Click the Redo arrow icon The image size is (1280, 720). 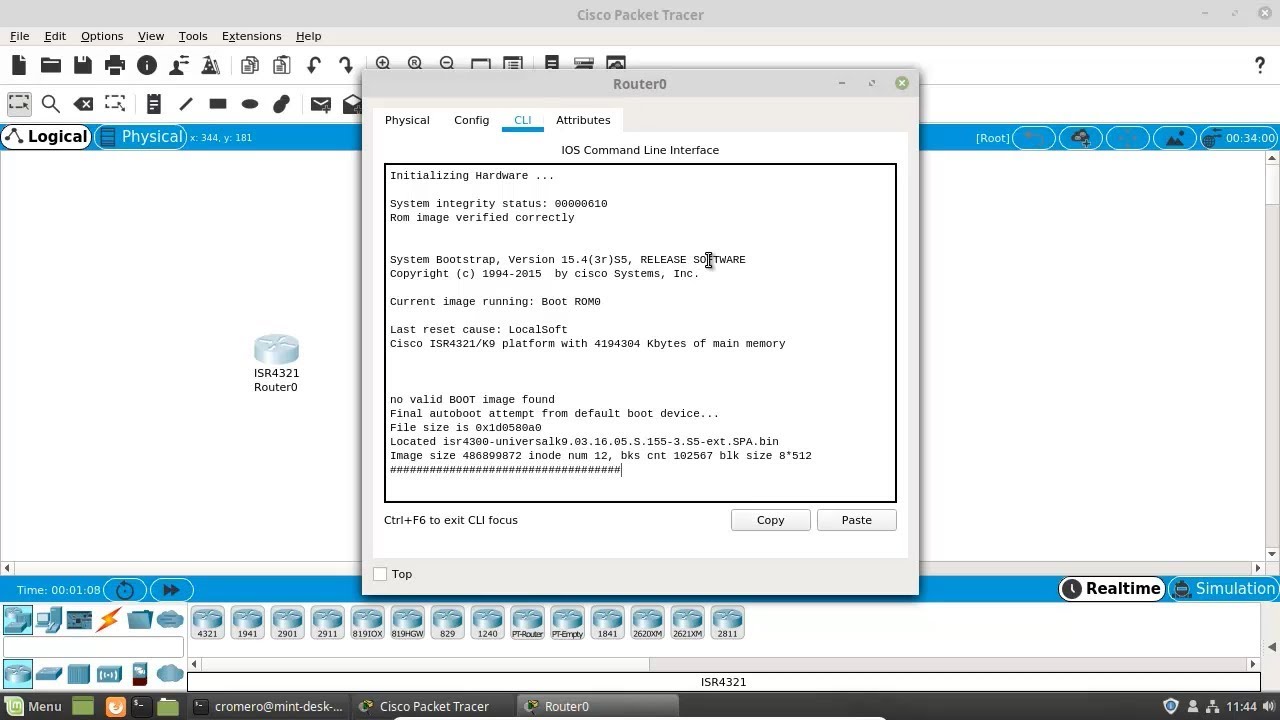point(346,66)
